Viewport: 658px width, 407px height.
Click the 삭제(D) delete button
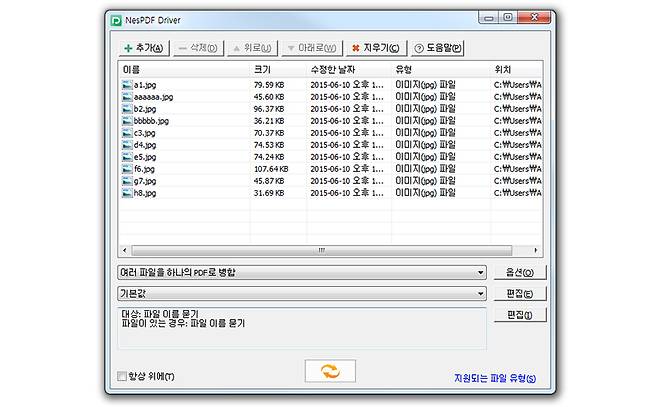tap(198, 48)
